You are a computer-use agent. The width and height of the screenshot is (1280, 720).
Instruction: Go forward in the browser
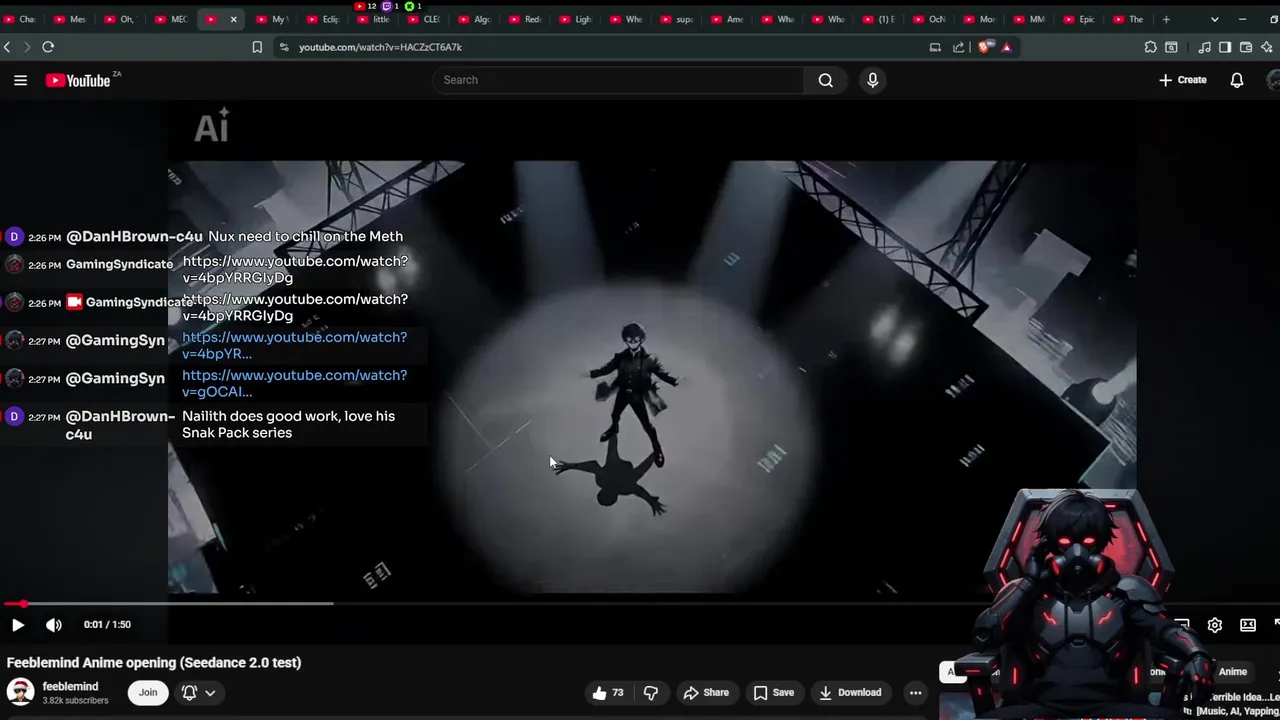click(x=27, y=47)
